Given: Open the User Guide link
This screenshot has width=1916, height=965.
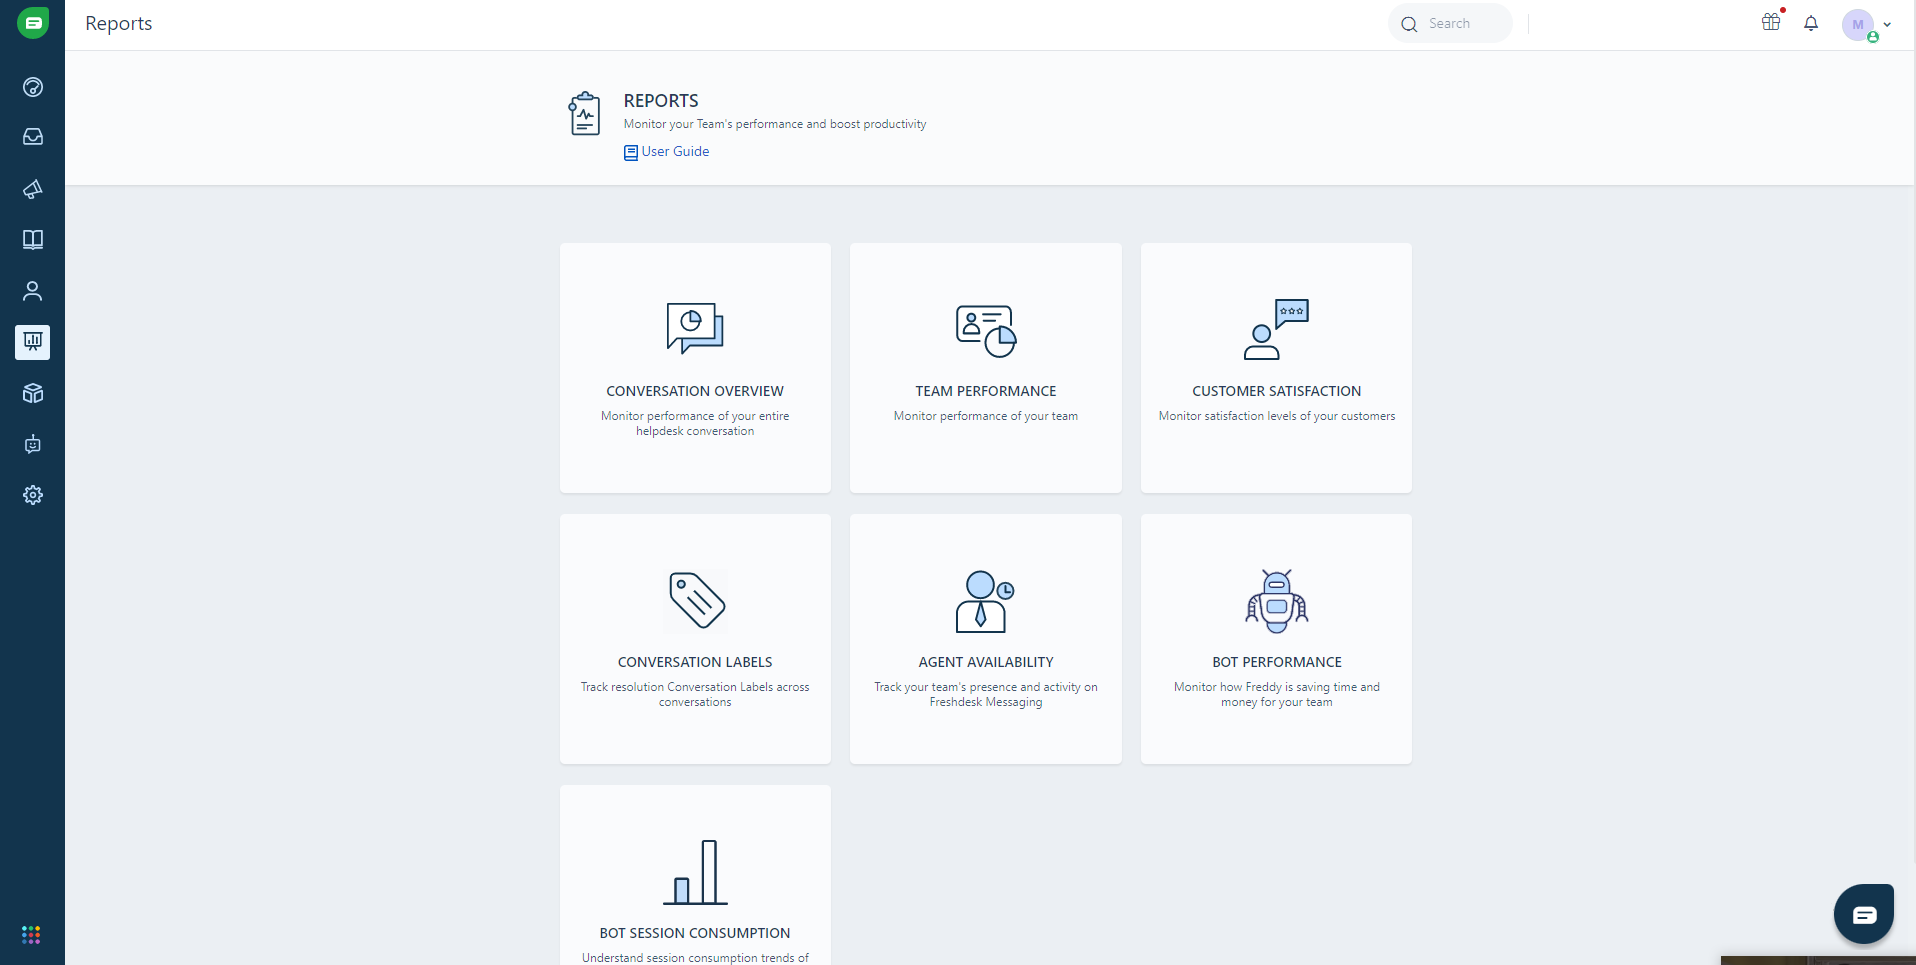Looking at the screenshot, I should pos(667,152).
